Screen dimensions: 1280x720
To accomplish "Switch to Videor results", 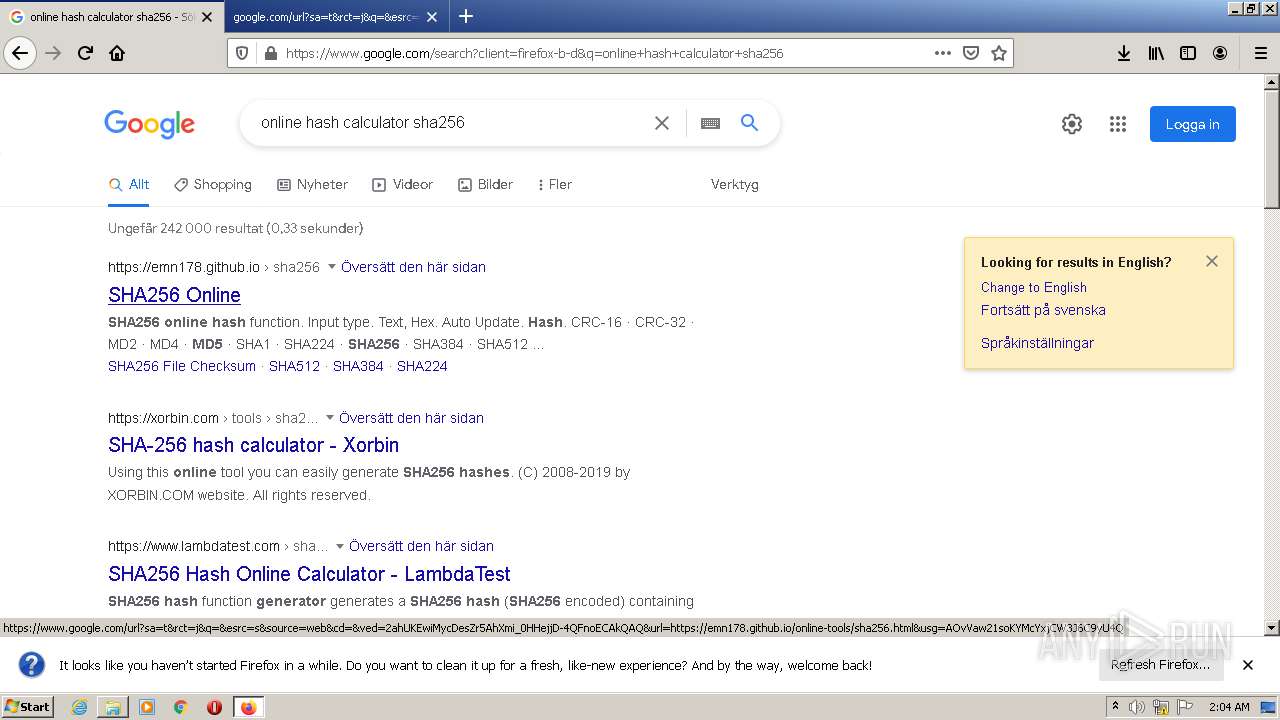I will (403, 184).
